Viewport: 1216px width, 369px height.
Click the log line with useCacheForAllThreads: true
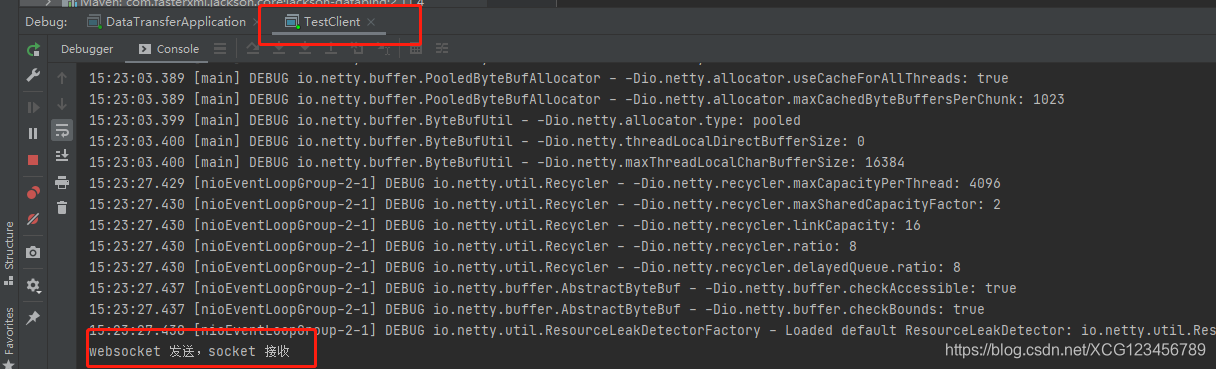point(548,78)
